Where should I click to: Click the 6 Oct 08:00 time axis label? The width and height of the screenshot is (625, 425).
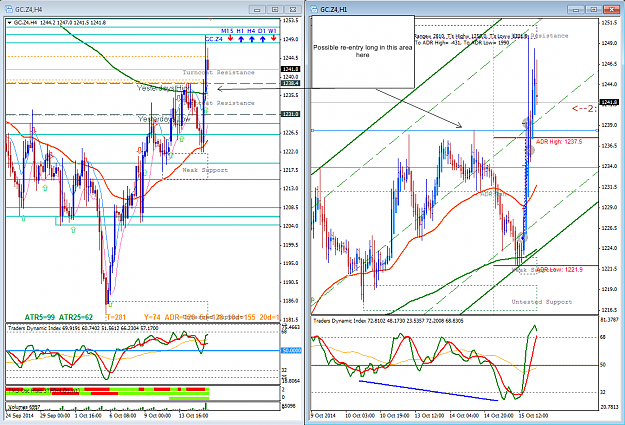coord(123,415)
